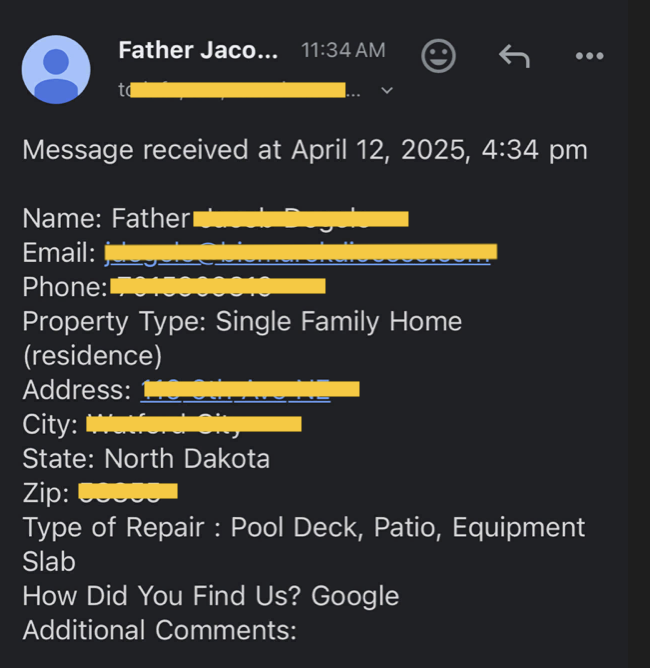Tap the reply arrow icon

514,56
